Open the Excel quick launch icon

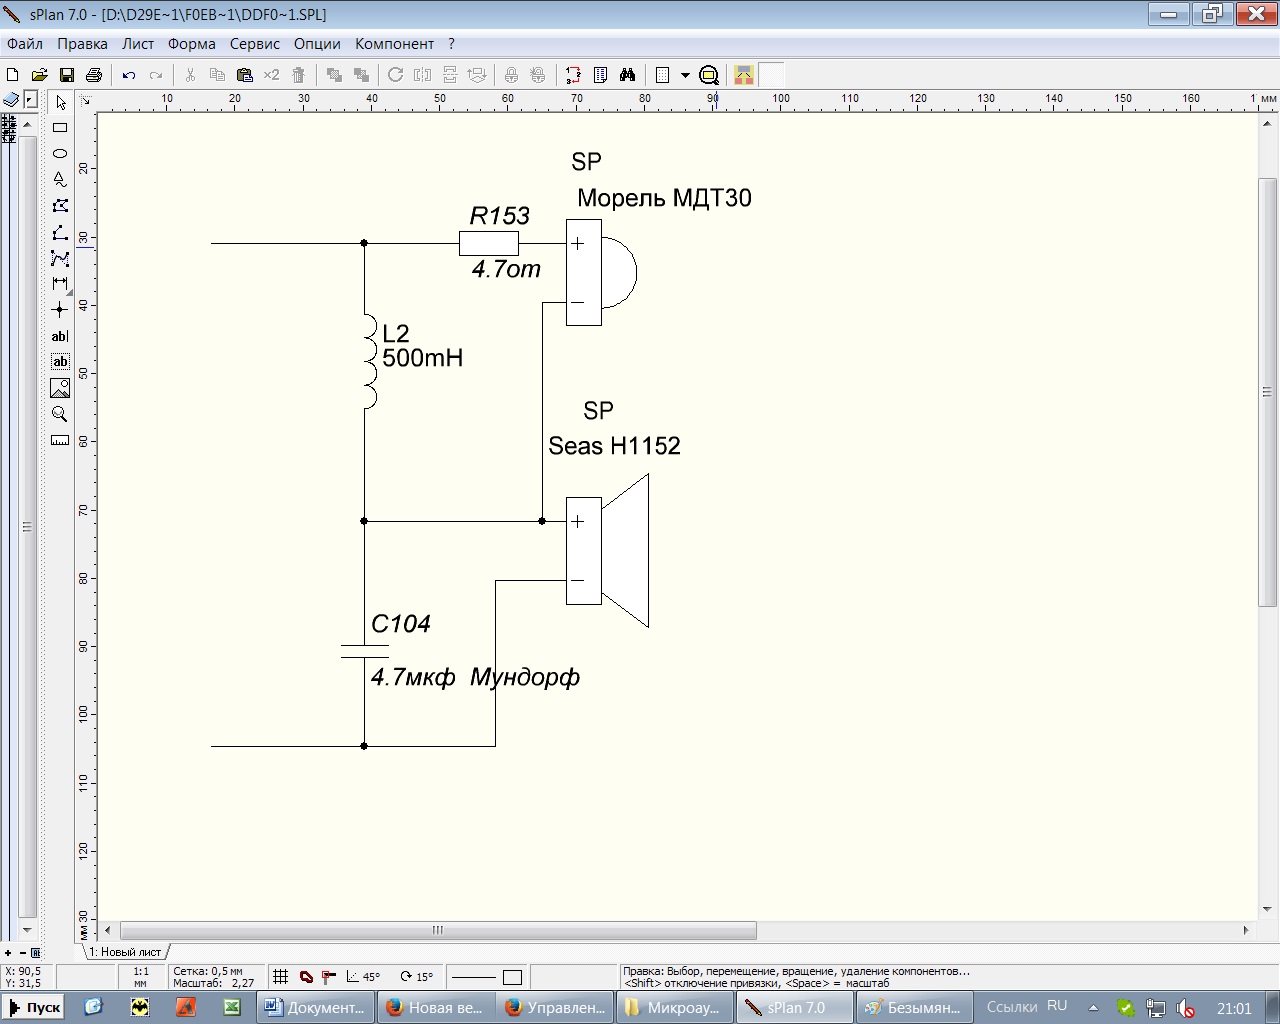(232, 1007)
